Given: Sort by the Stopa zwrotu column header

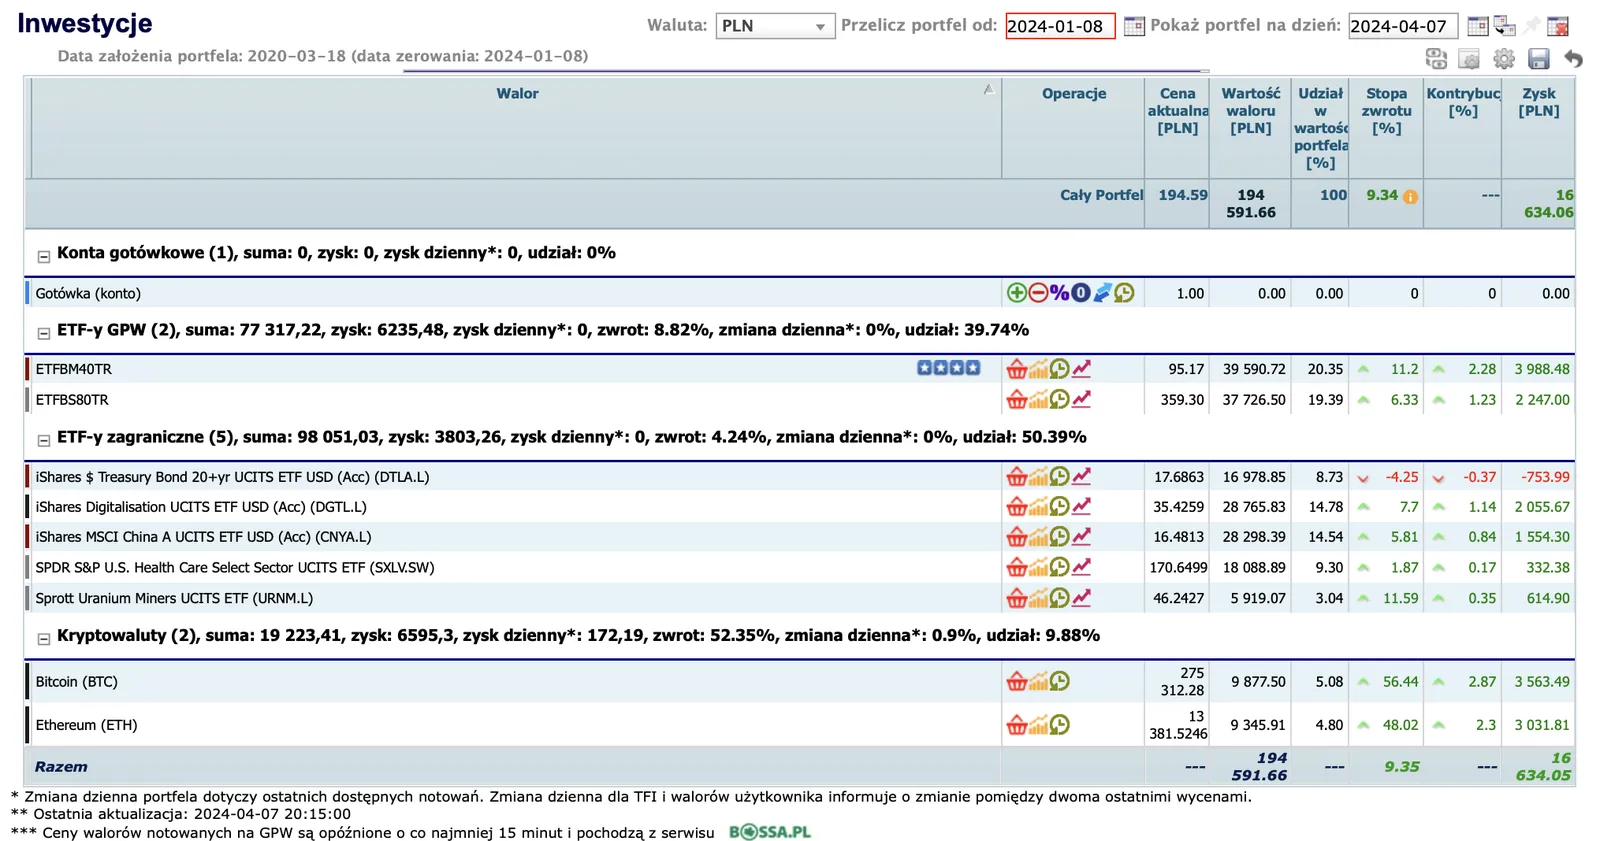Looking at the screenshot, I should click(1386, 110).
